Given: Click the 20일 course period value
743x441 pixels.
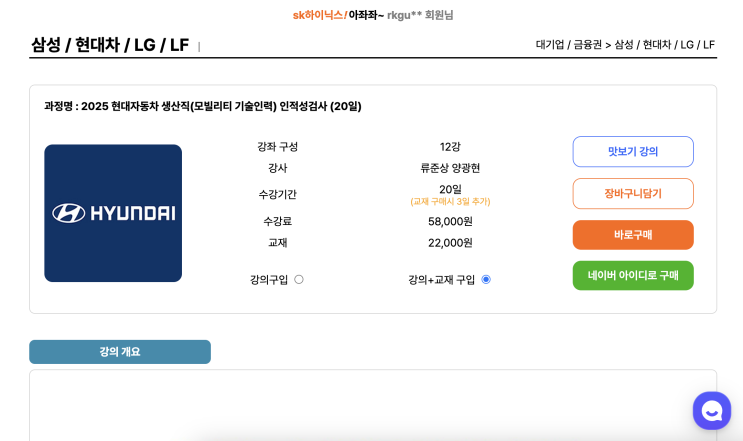Looking at the screenshot, I should pos(450,189).
